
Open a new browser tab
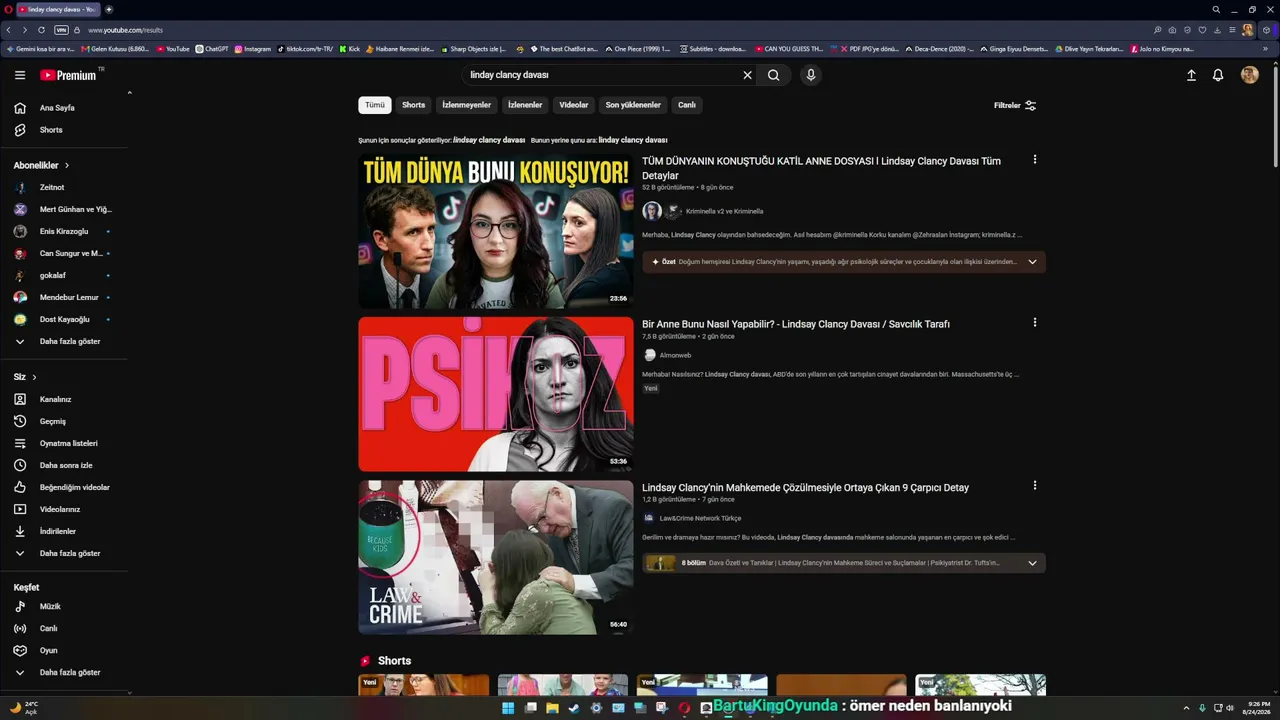(109, 9)
